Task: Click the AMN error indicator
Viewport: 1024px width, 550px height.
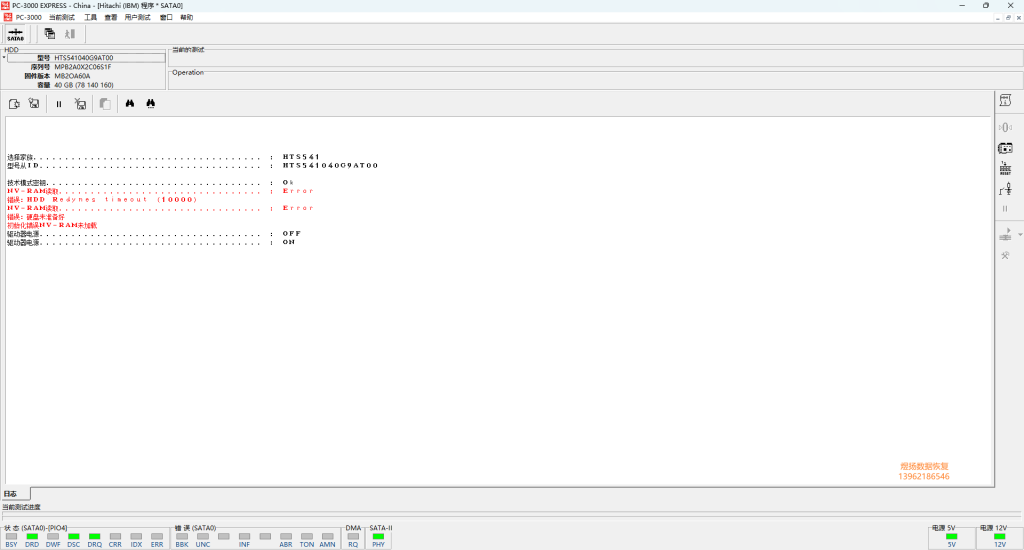Action: pyautogui.click(x=328, y=540)
